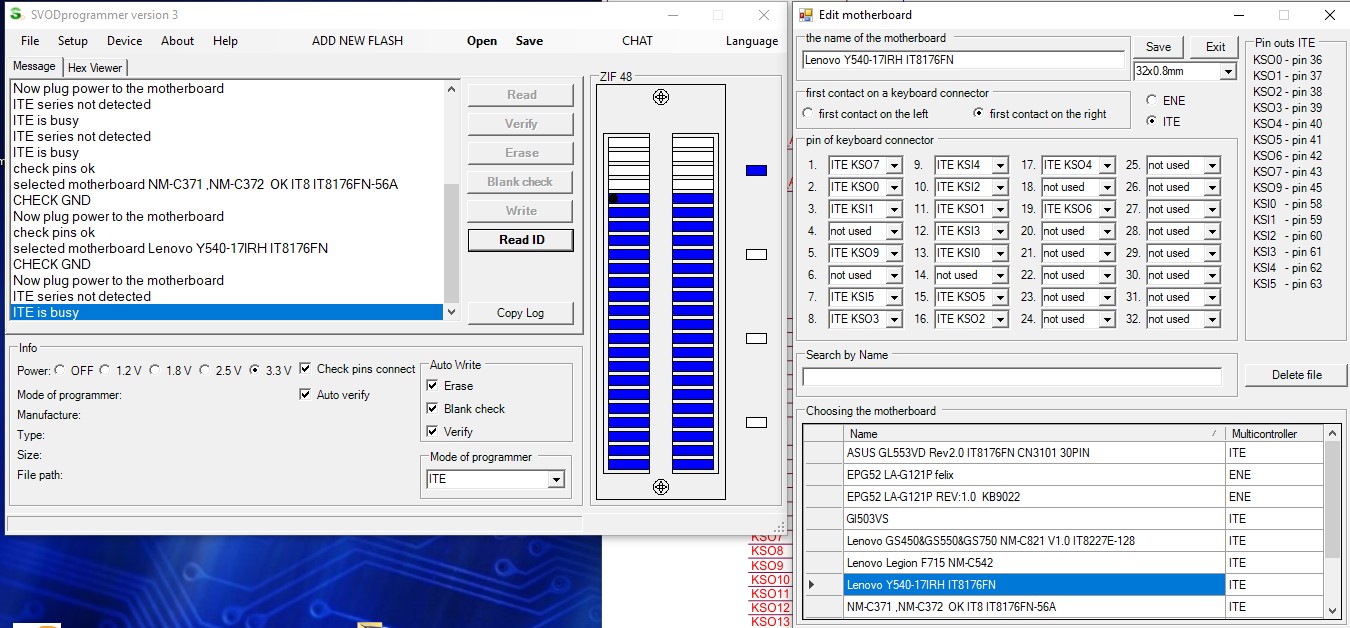Click Save in SVODprogrammer menu bar
Viewport: 1350px width, 628px height.
coord(529,41)
